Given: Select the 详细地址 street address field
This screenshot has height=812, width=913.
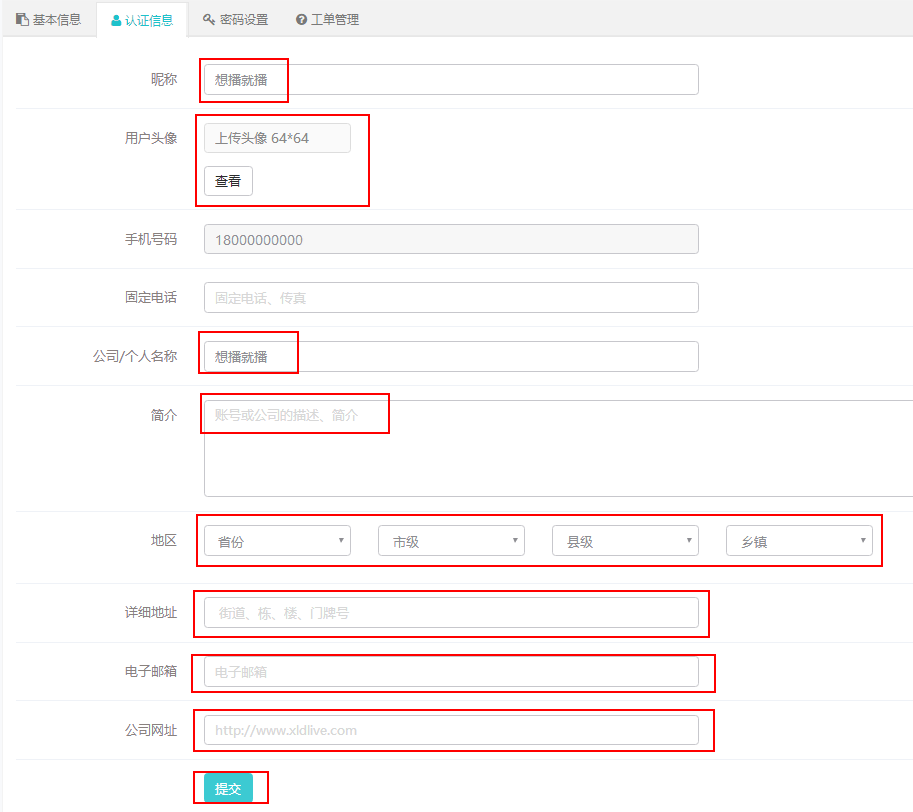Looking at the screenshot, I should (x=451, y=613).
